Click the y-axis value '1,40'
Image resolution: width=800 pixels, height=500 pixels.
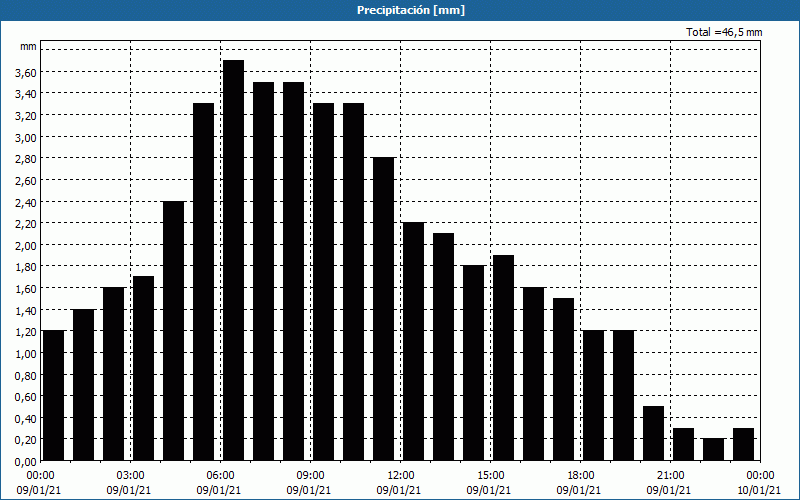tap(26, 310)
